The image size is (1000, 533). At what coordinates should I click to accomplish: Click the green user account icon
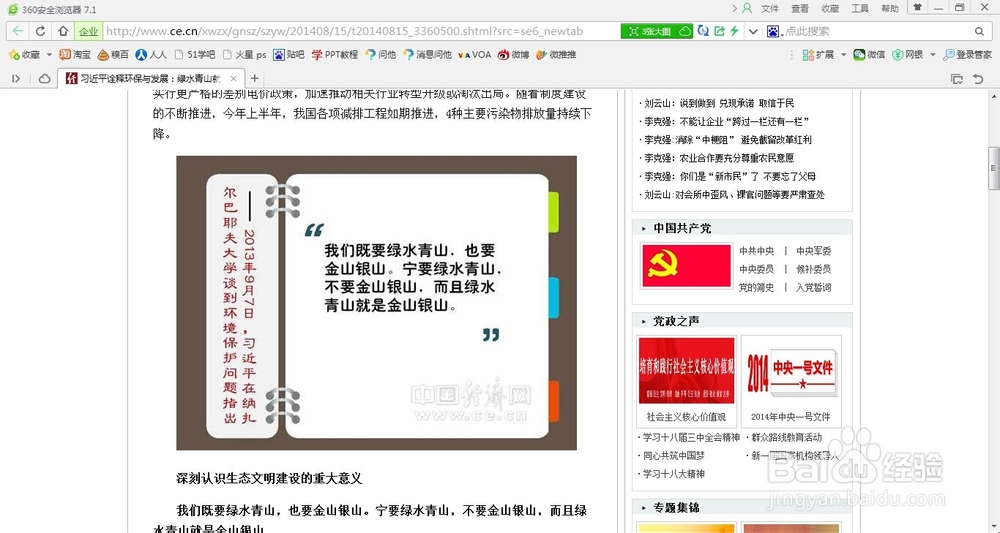tap(747, 8)
